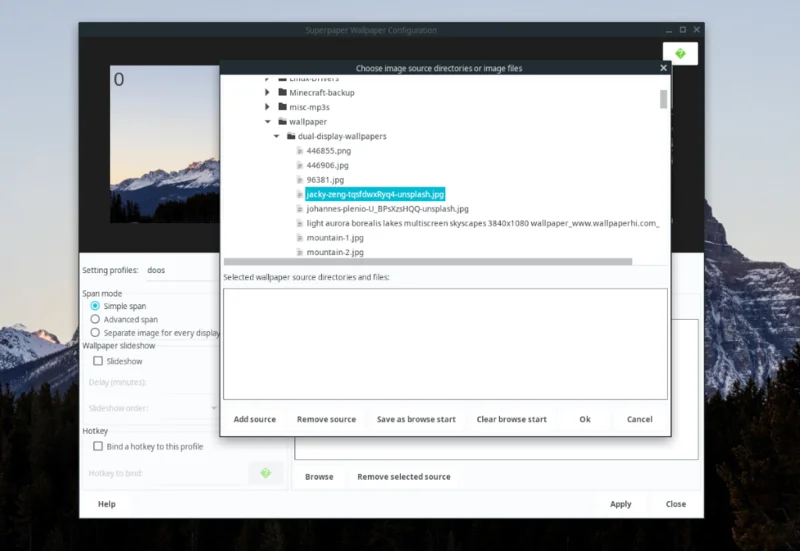Screen dimensions: 800x551
Task: Click Browse in the configuration window
Action: pyautogui.click(x=319, y=477)
